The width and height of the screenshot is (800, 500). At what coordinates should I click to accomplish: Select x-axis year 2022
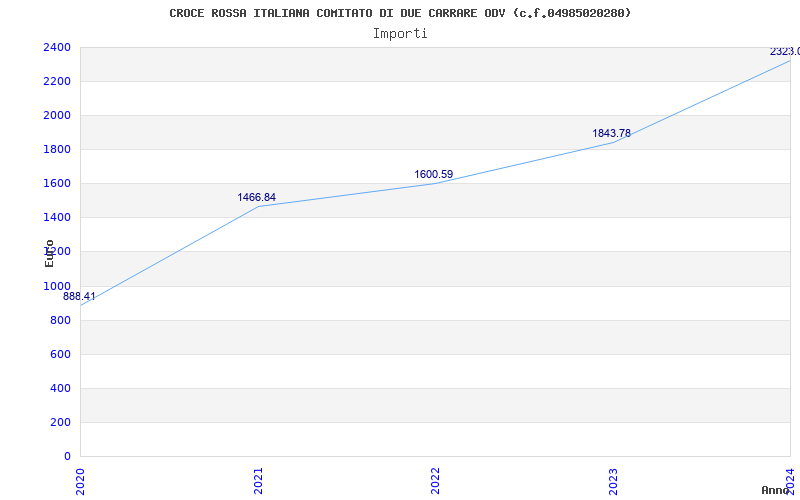pos(435,481)
